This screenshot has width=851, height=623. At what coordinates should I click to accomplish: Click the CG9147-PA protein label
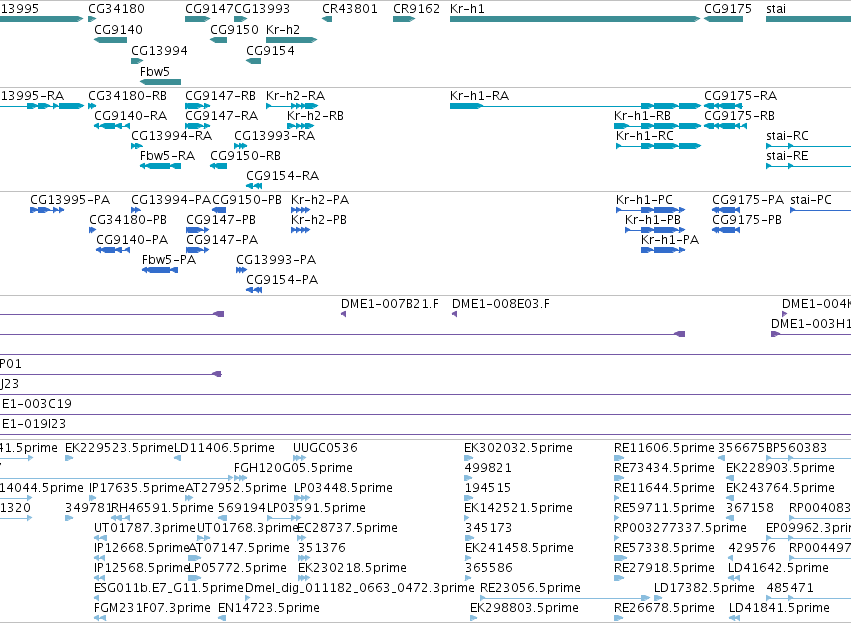coord(222,240)
